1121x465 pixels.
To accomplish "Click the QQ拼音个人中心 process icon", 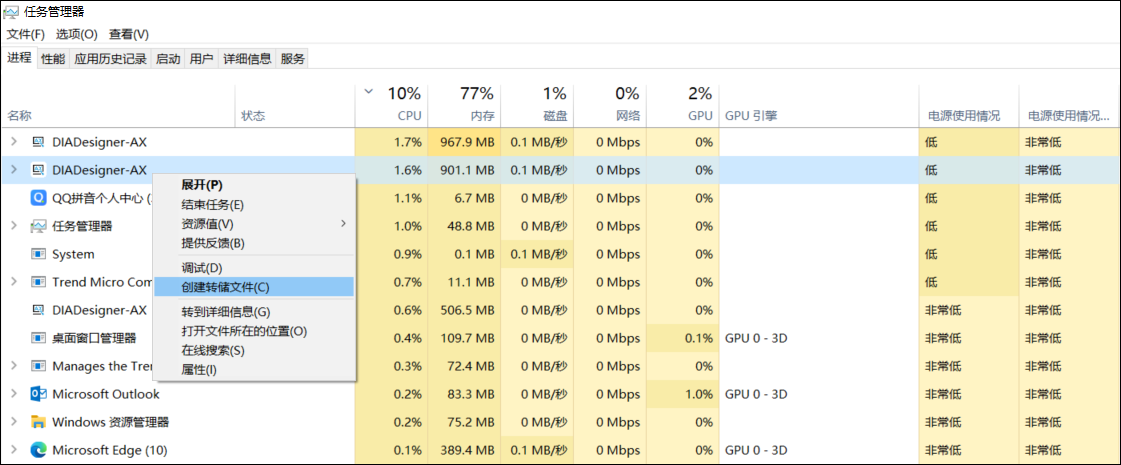I will (x=39, y=198).
